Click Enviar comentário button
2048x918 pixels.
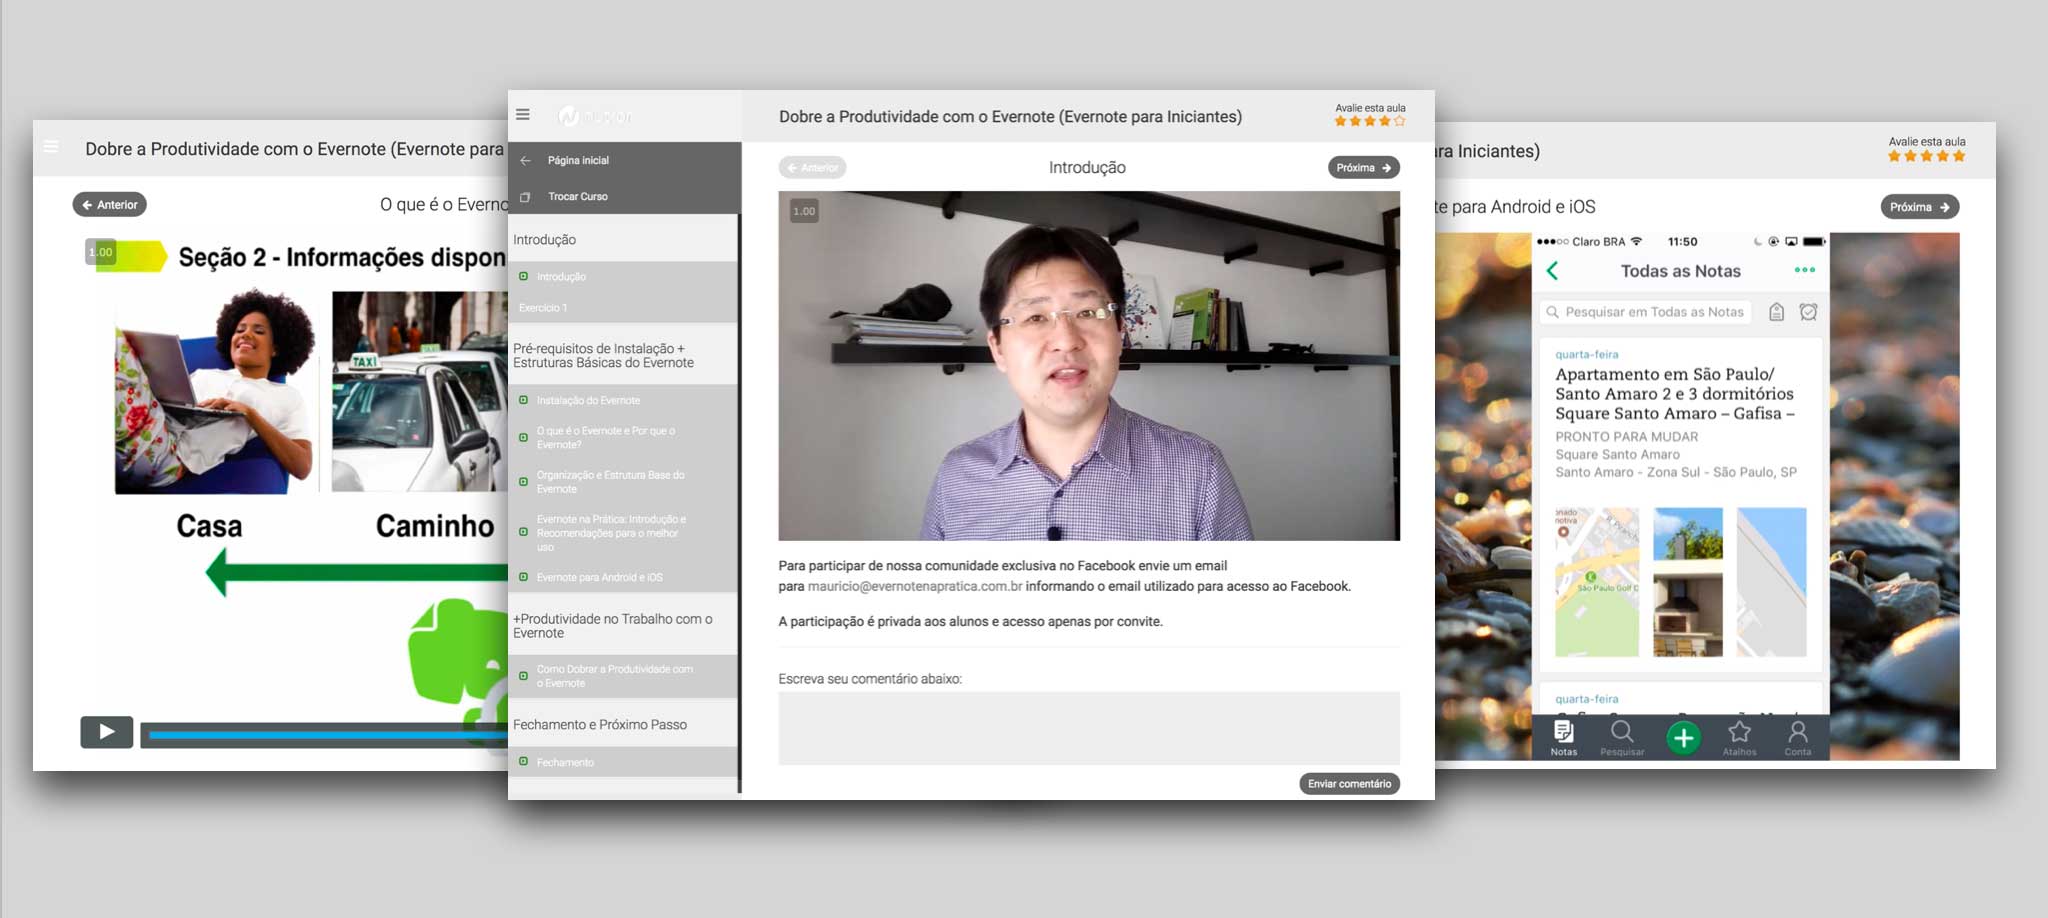(1349, 784)
